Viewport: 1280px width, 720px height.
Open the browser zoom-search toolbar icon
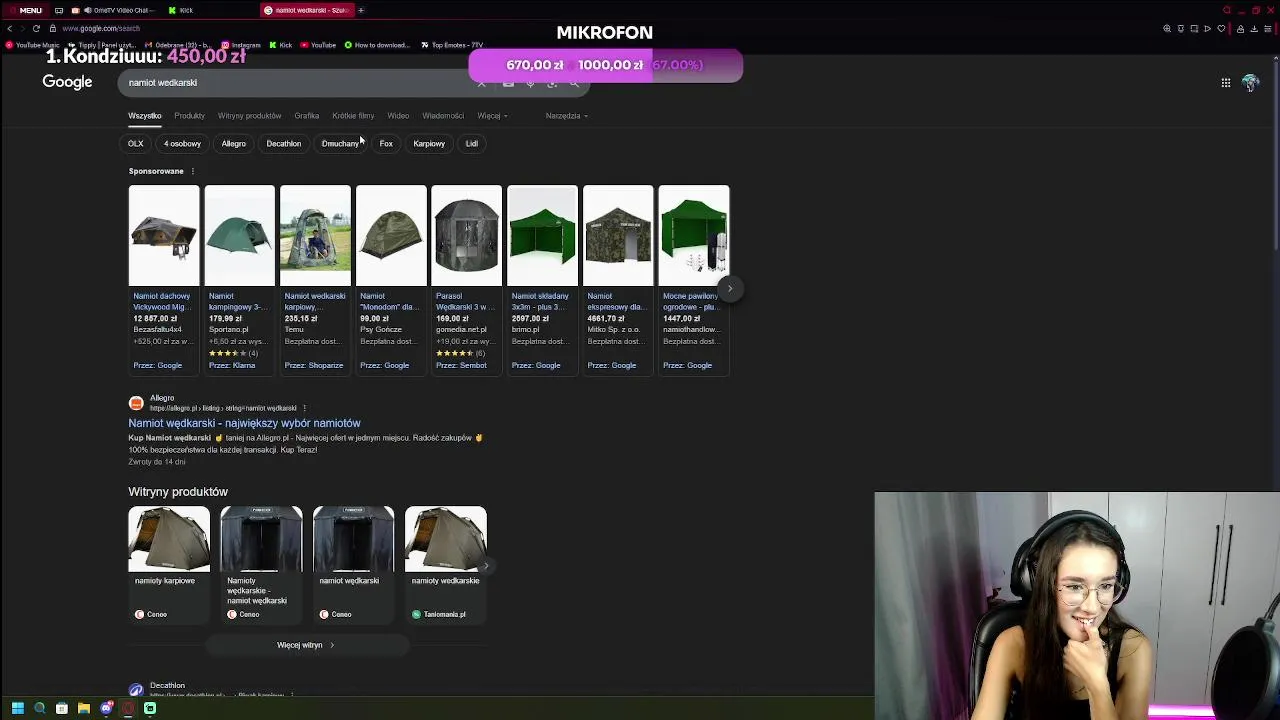click(x=1167, y=29)
